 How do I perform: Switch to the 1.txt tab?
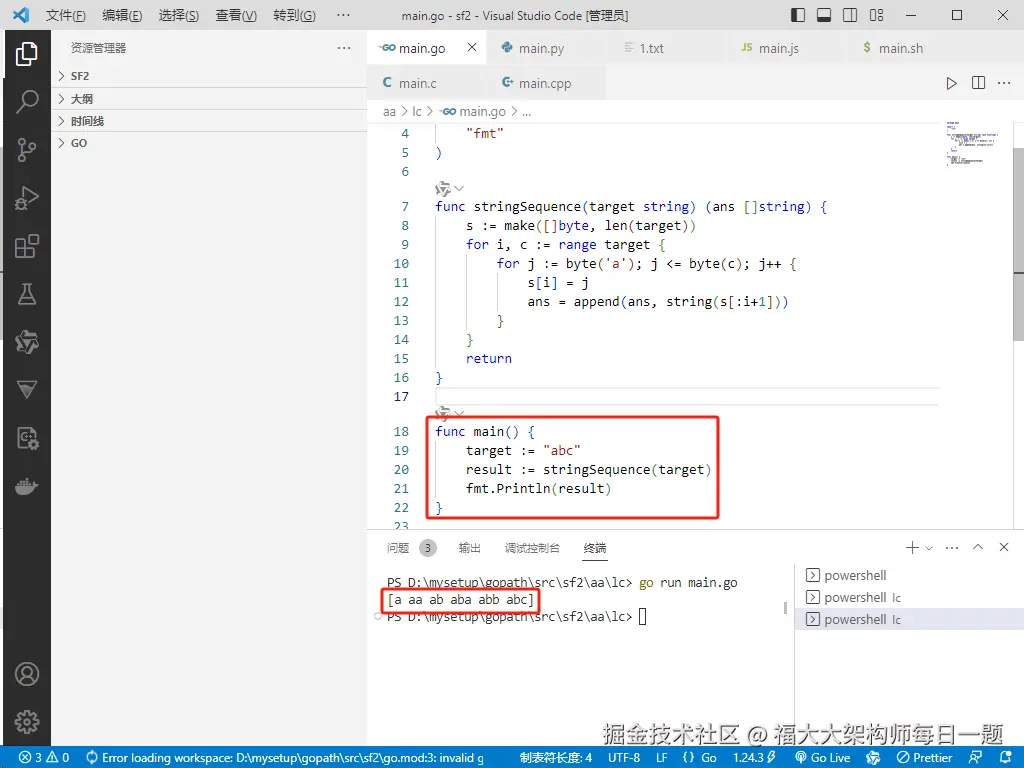click(666, 48)
